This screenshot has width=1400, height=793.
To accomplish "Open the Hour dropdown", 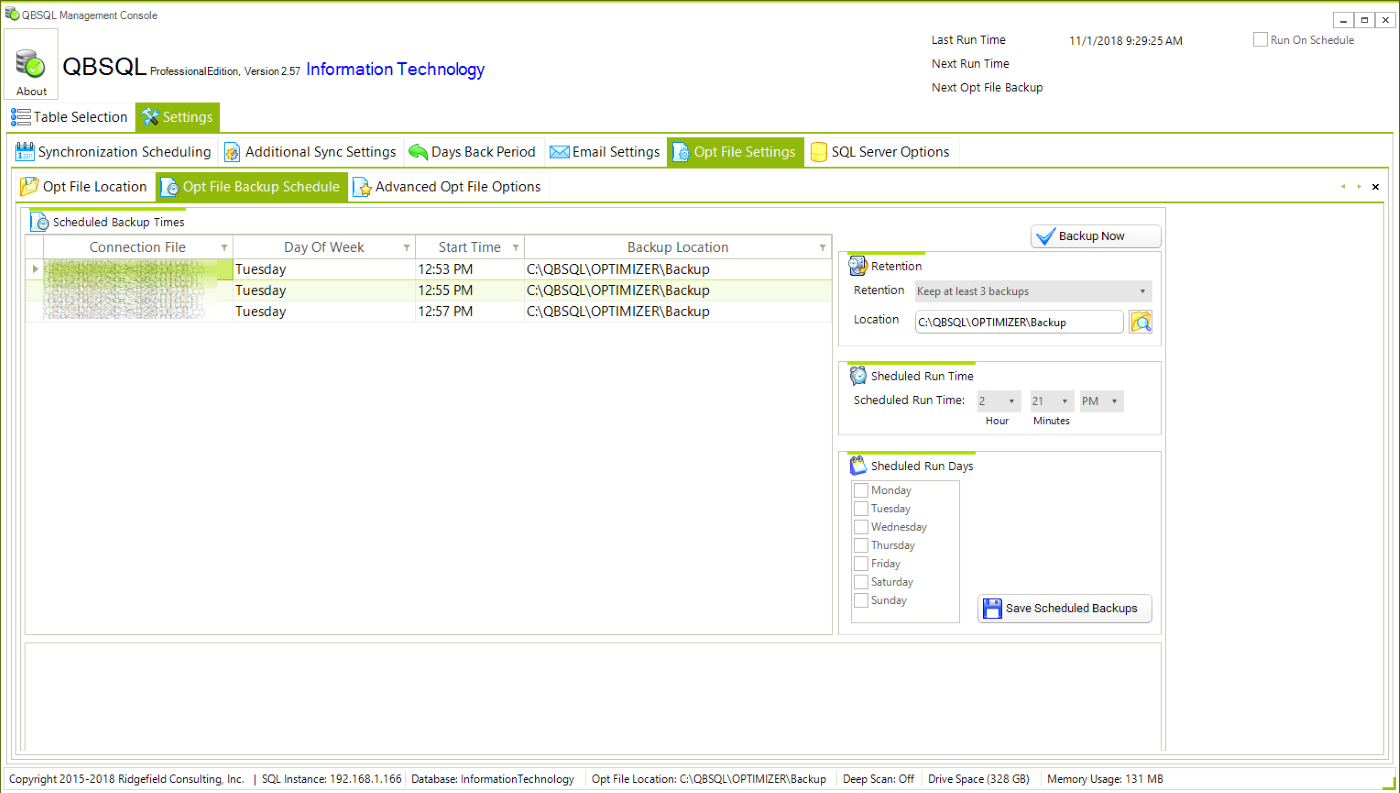I will click(998, 401).
